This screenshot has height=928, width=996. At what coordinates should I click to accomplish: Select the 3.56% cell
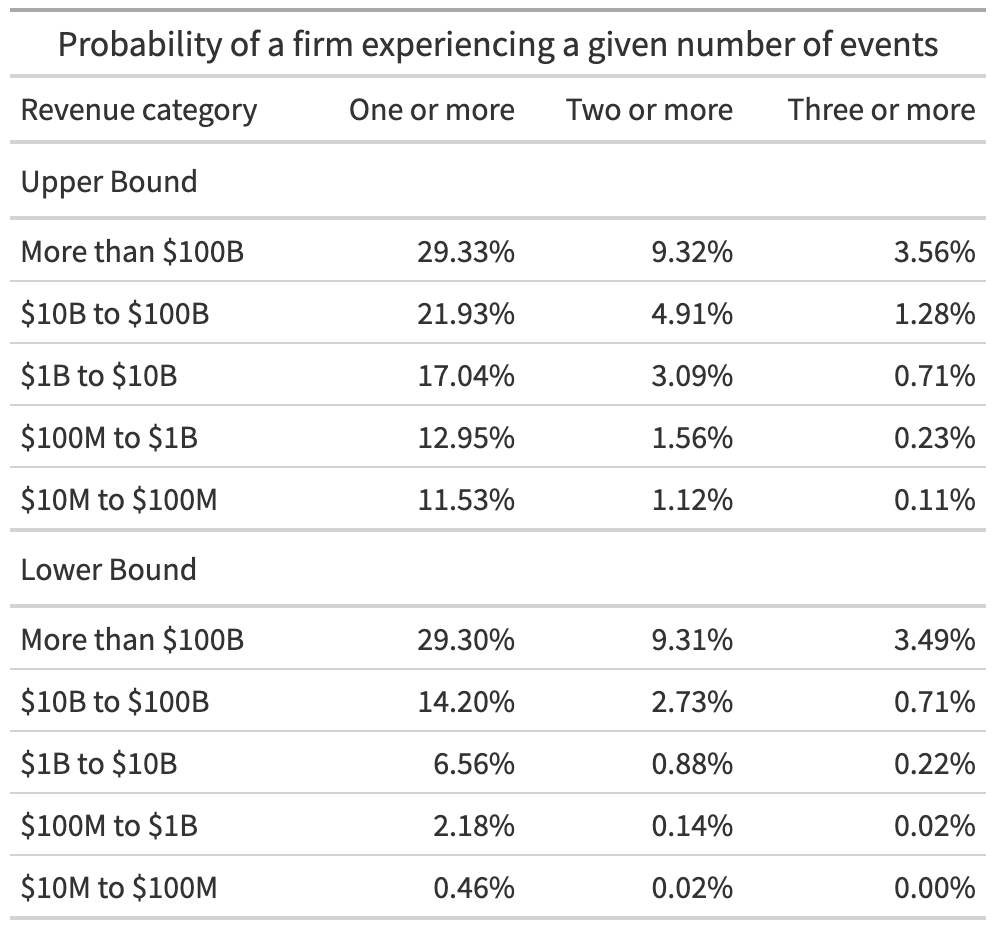coord(933,252)
